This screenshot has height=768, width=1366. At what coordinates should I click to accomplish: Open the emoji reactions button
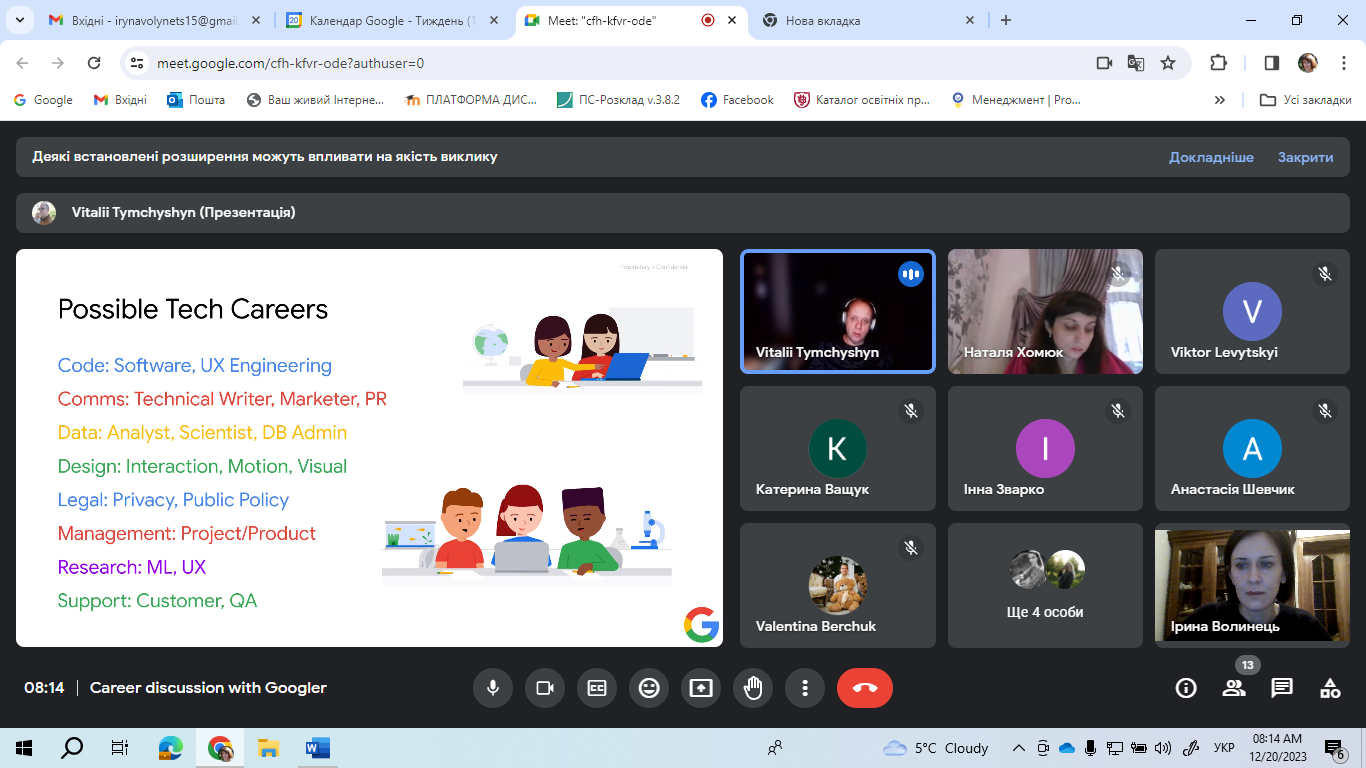click(x=649, y=688)
